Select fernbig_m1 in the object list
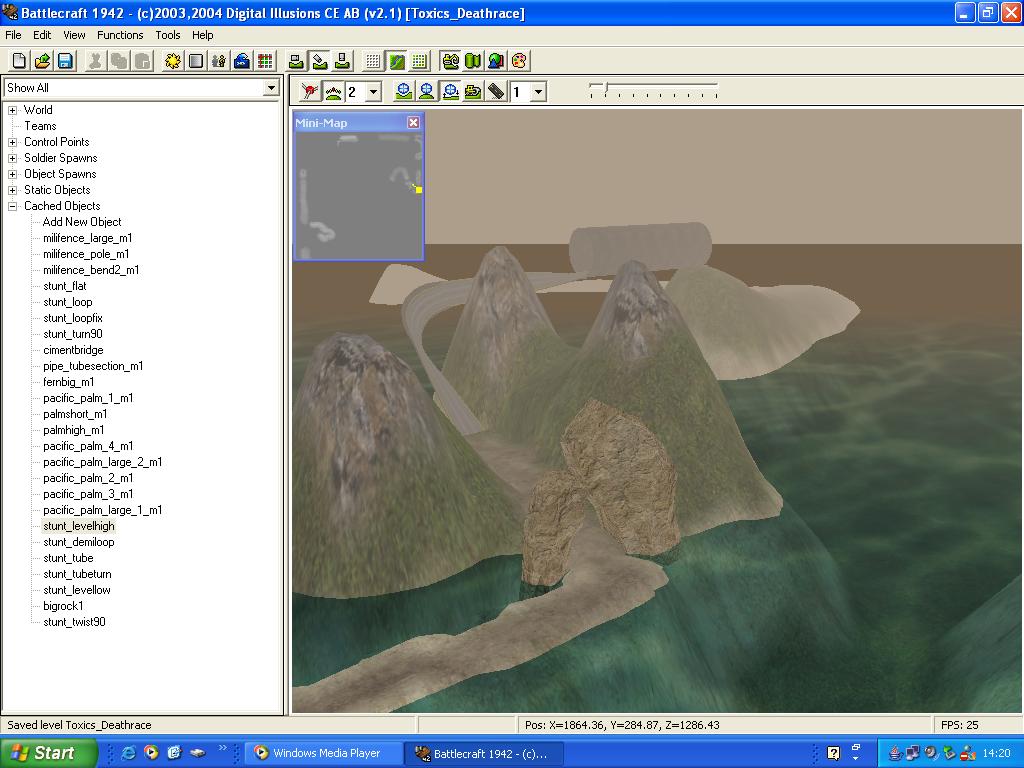The width and height of the screenshot is (1024, 768). [x=69, y=382]
